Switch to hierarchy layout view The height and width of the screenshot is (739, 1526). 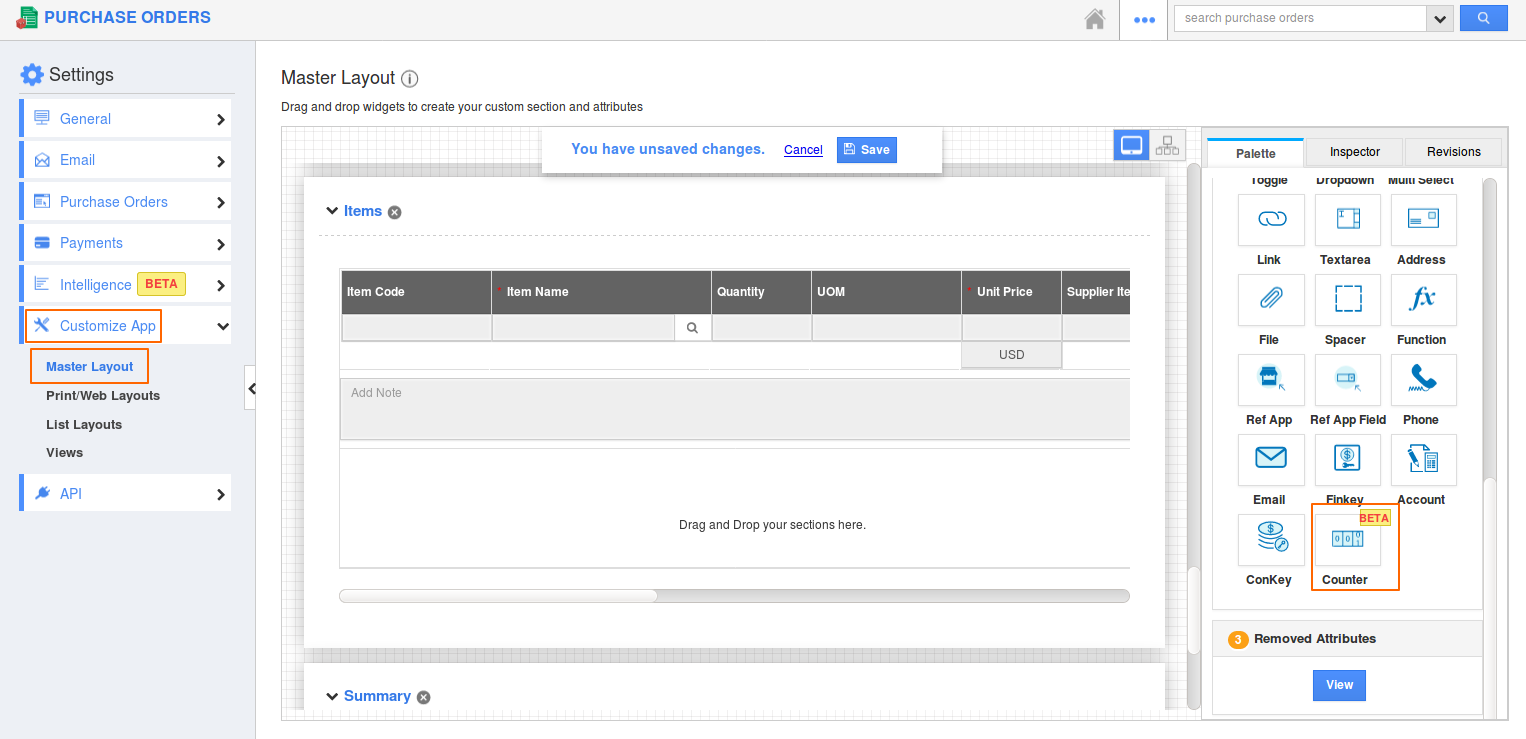tap(1167, 146)
